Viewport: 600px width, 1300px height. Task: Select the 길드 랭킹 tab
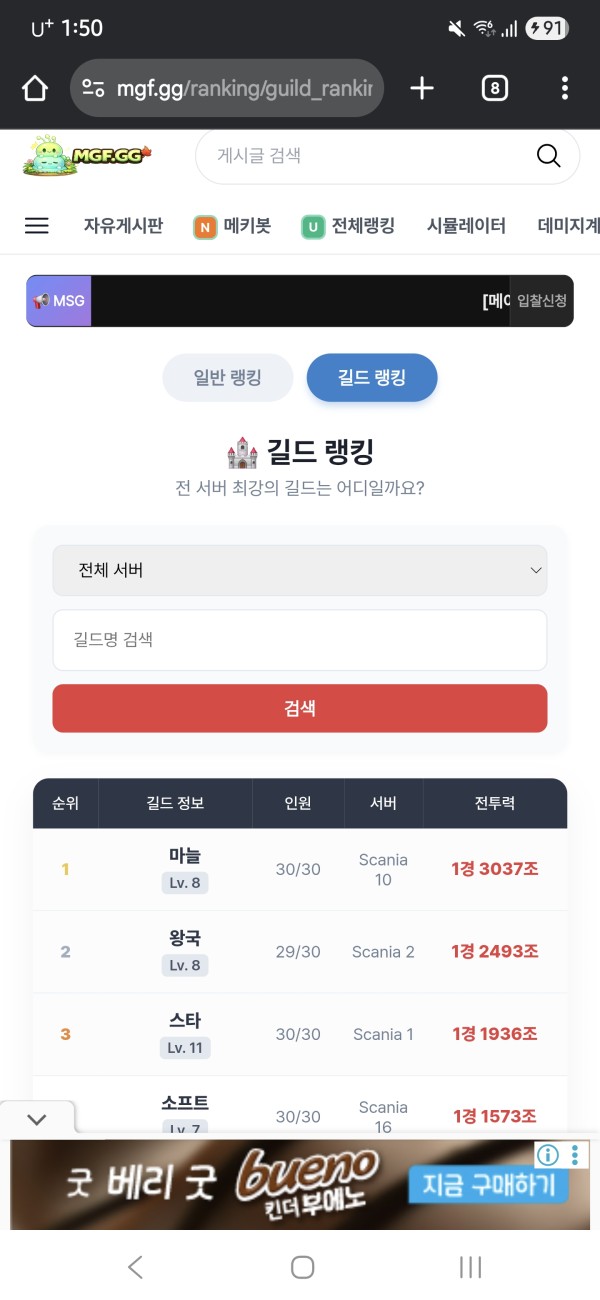[x=372, y=378]
